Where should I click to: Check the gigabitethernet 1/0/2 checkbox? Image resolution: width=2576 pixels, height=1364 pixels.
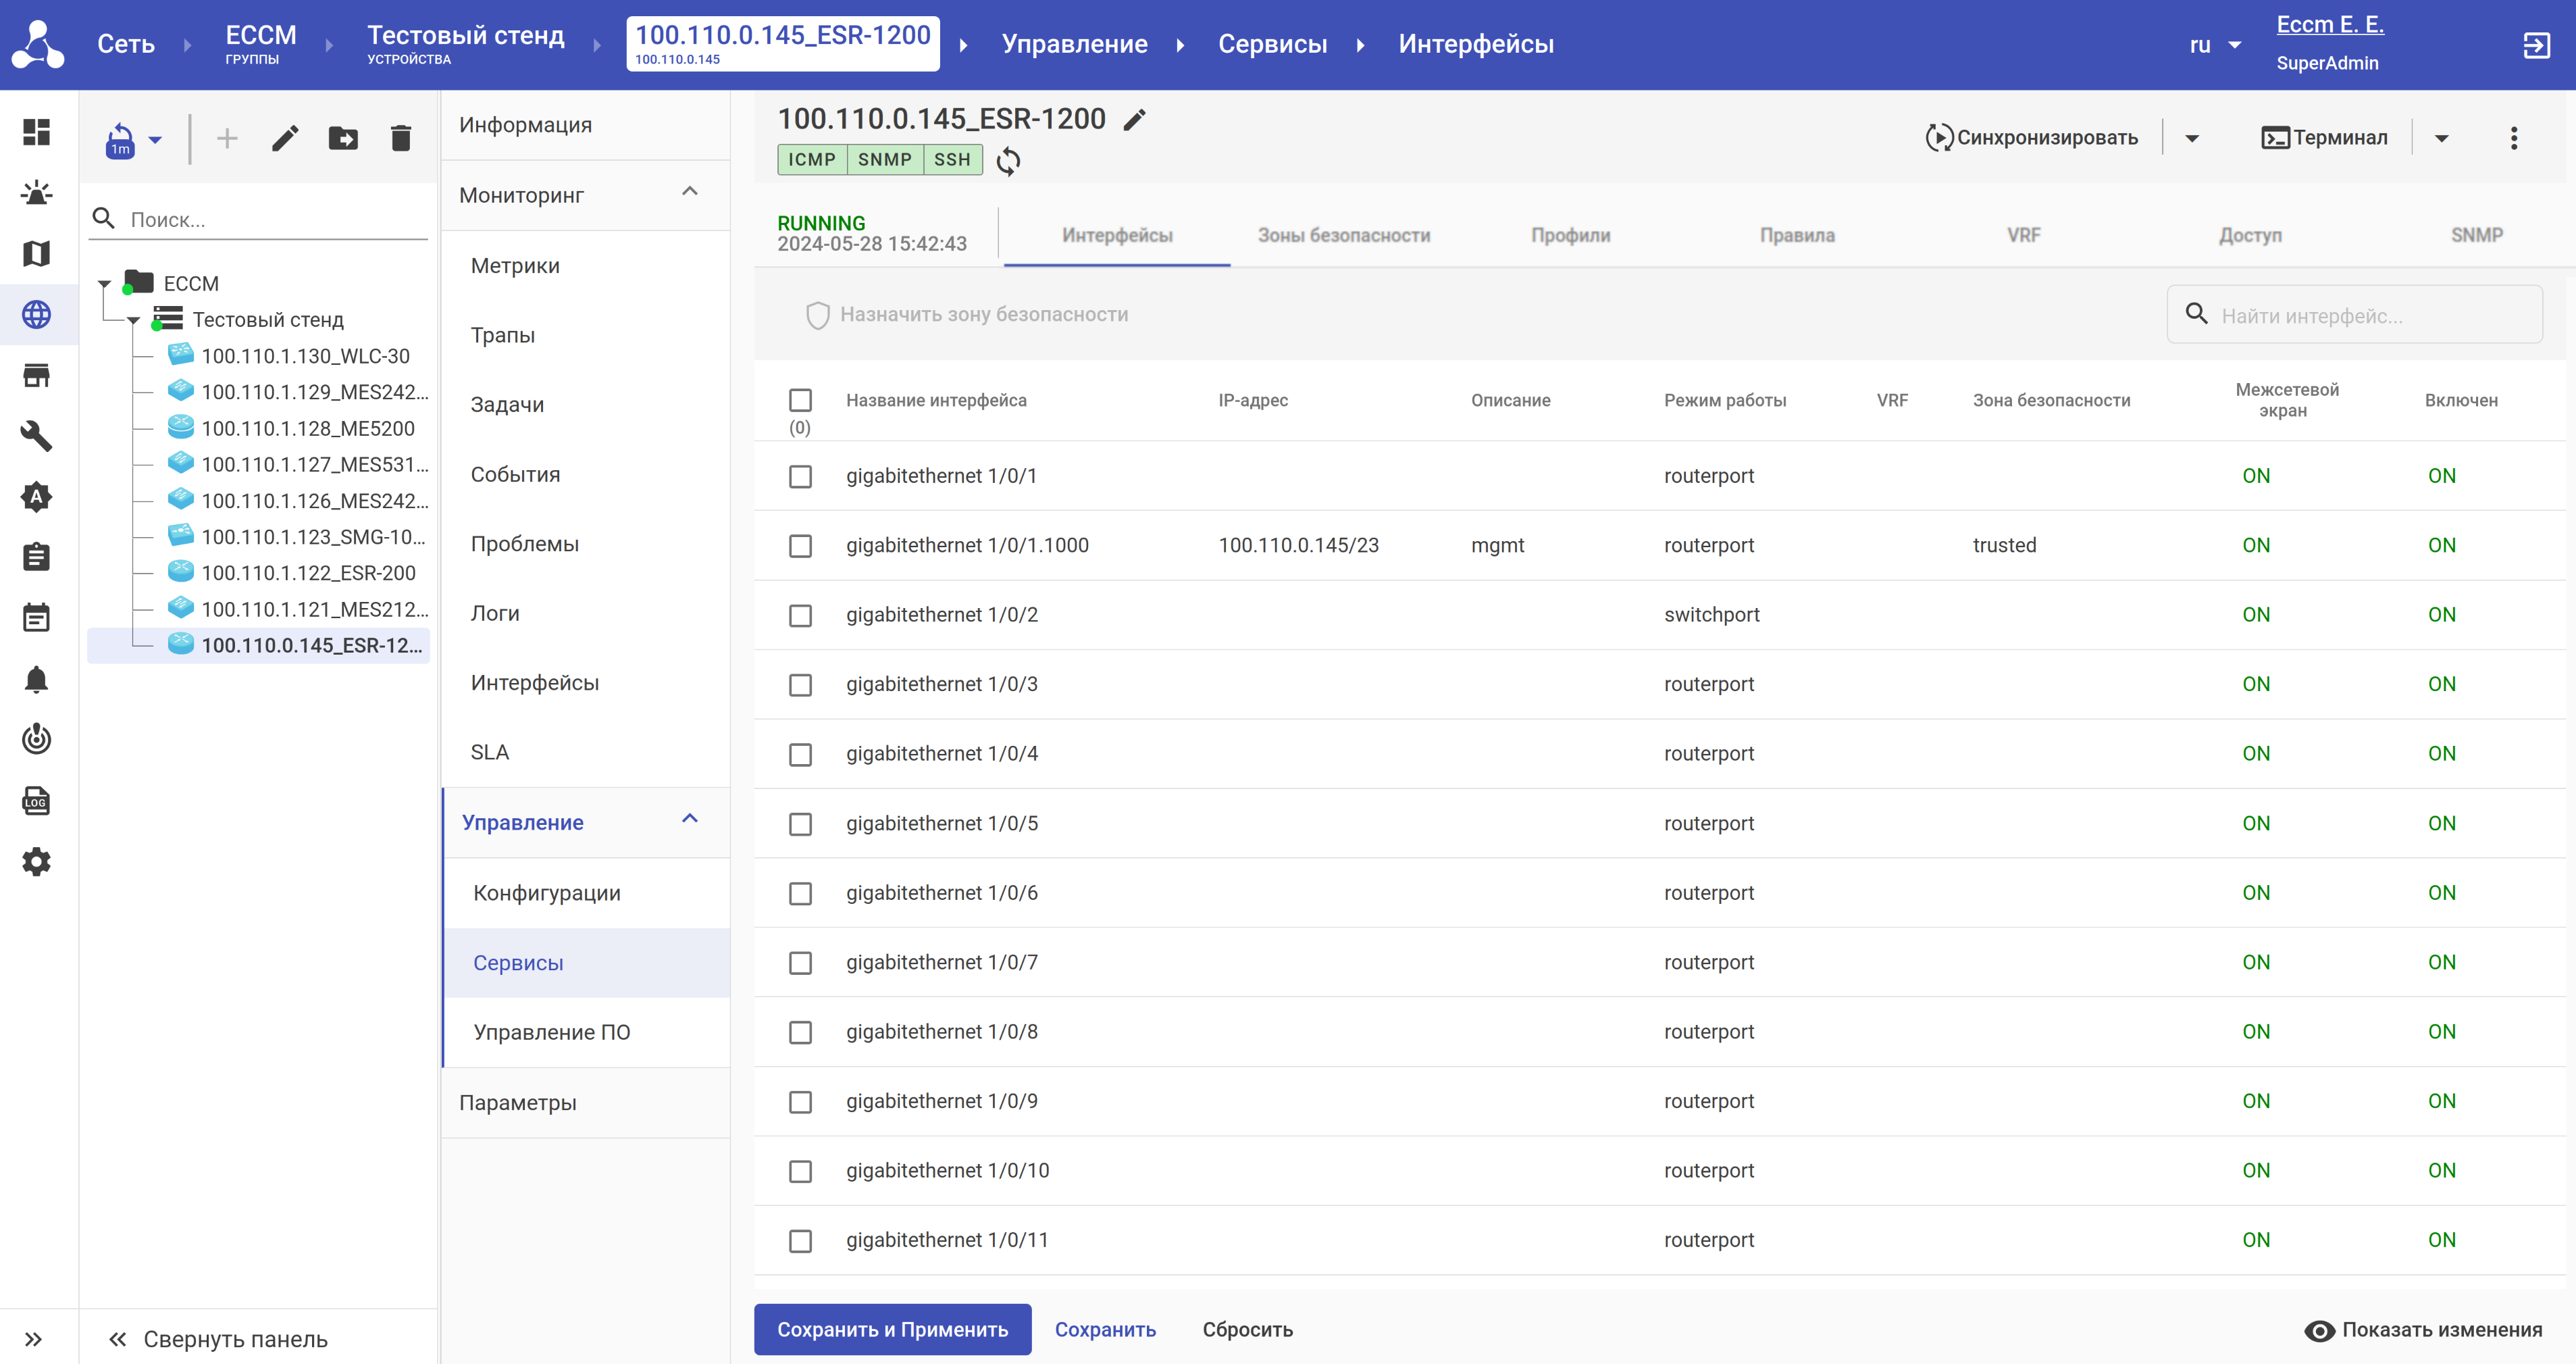pyautogui.click(x=800, y=616)
